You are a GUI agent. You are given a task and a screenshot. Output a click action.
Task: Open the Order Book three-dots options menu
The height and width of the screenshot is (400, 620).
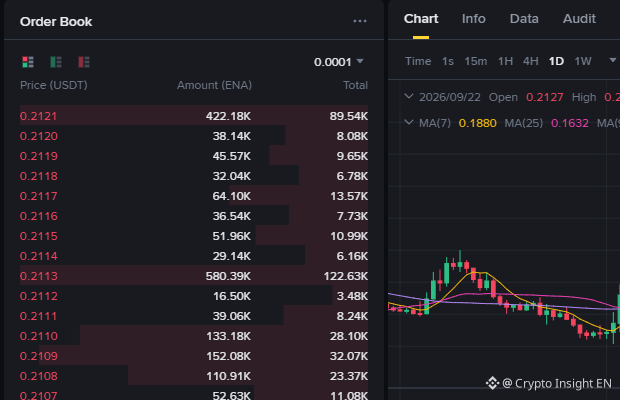click(360, 21)
